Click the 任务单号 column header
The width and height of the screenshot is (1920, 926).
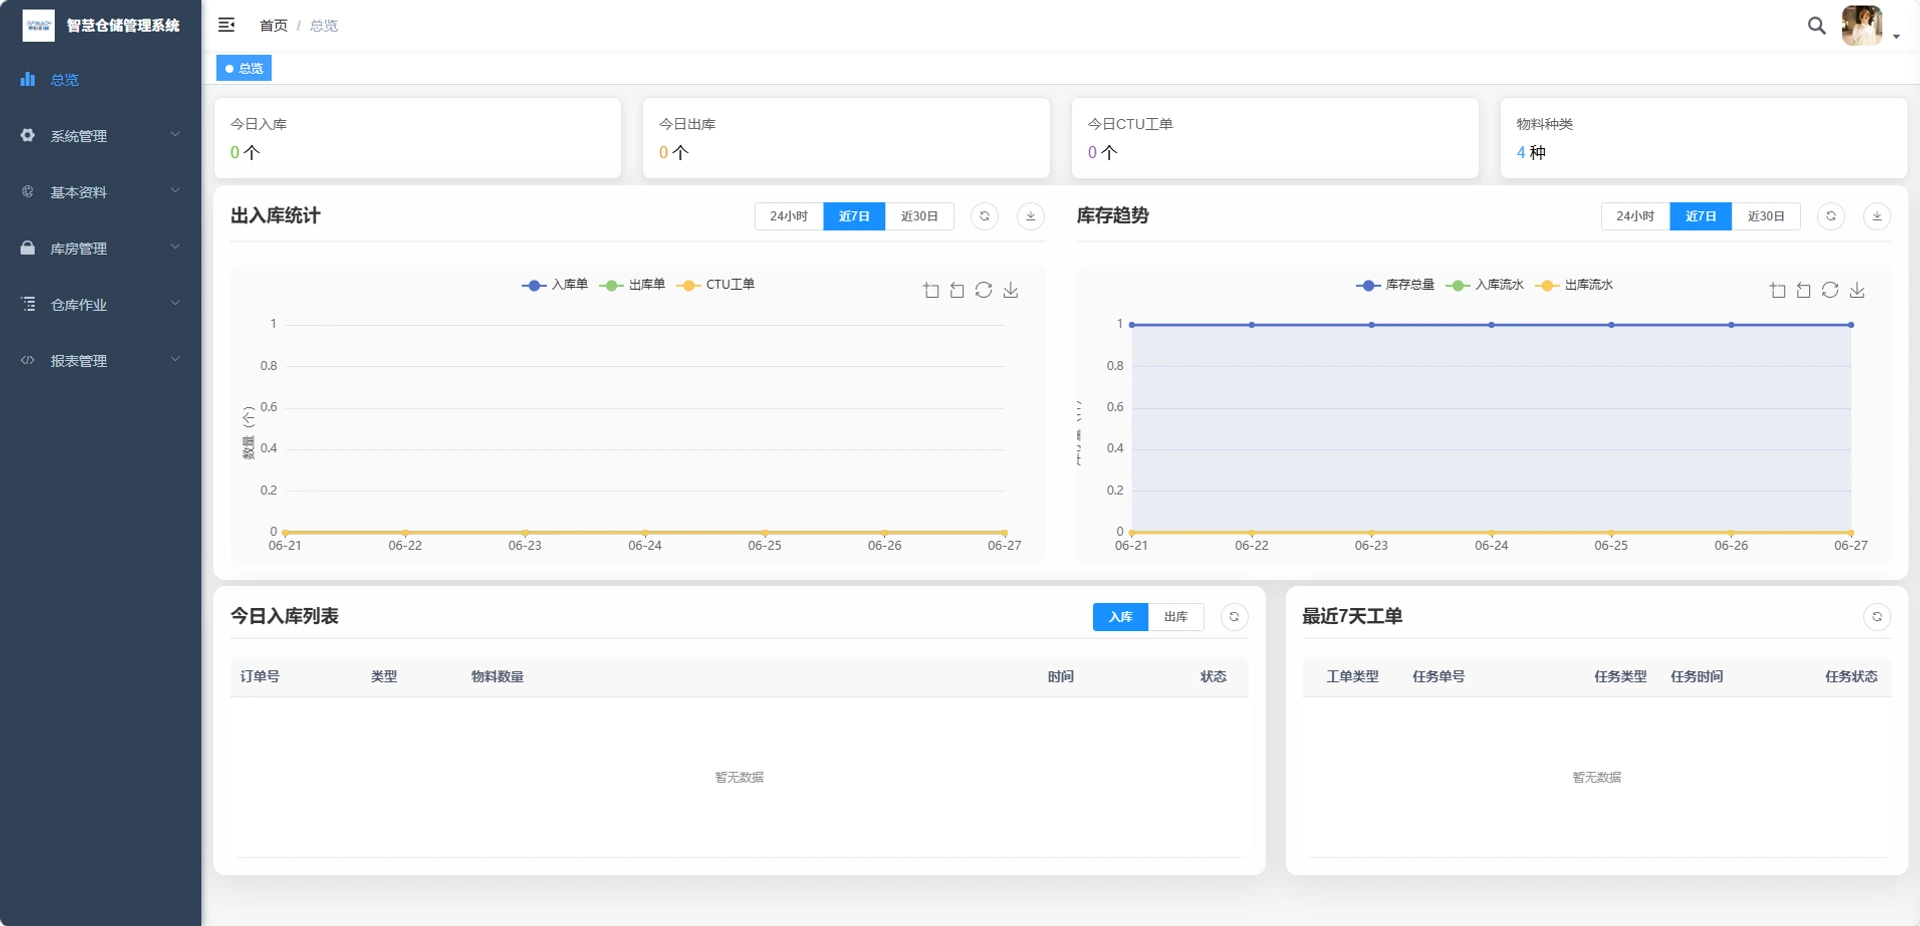[x=1438, y=677]
